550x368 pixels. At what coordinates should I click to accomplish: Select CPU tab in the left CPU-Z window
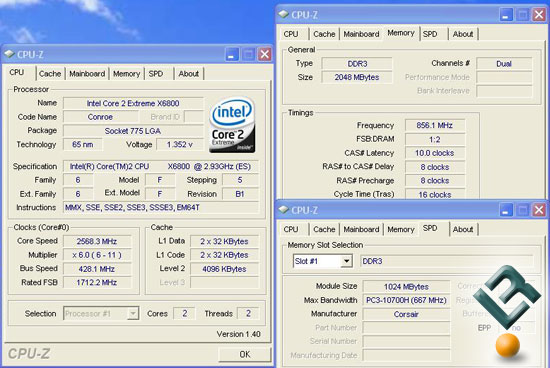(x=17, y=72)
